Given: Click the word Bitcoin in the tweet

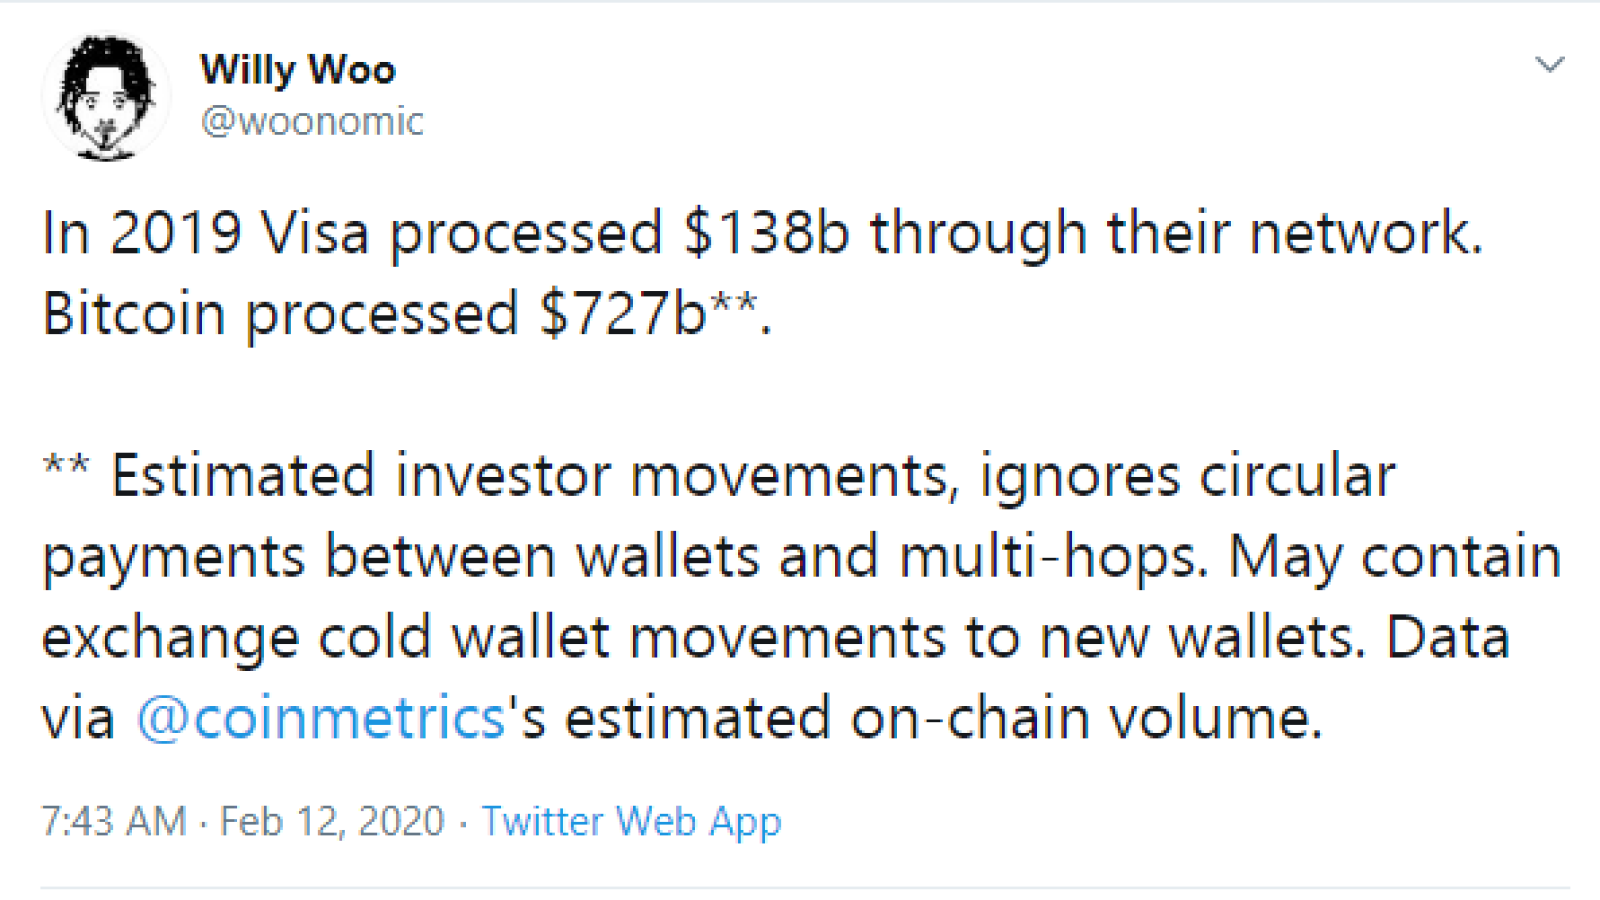Looking at the screenshot, I should pyautogui.click(x=134, y=314).
